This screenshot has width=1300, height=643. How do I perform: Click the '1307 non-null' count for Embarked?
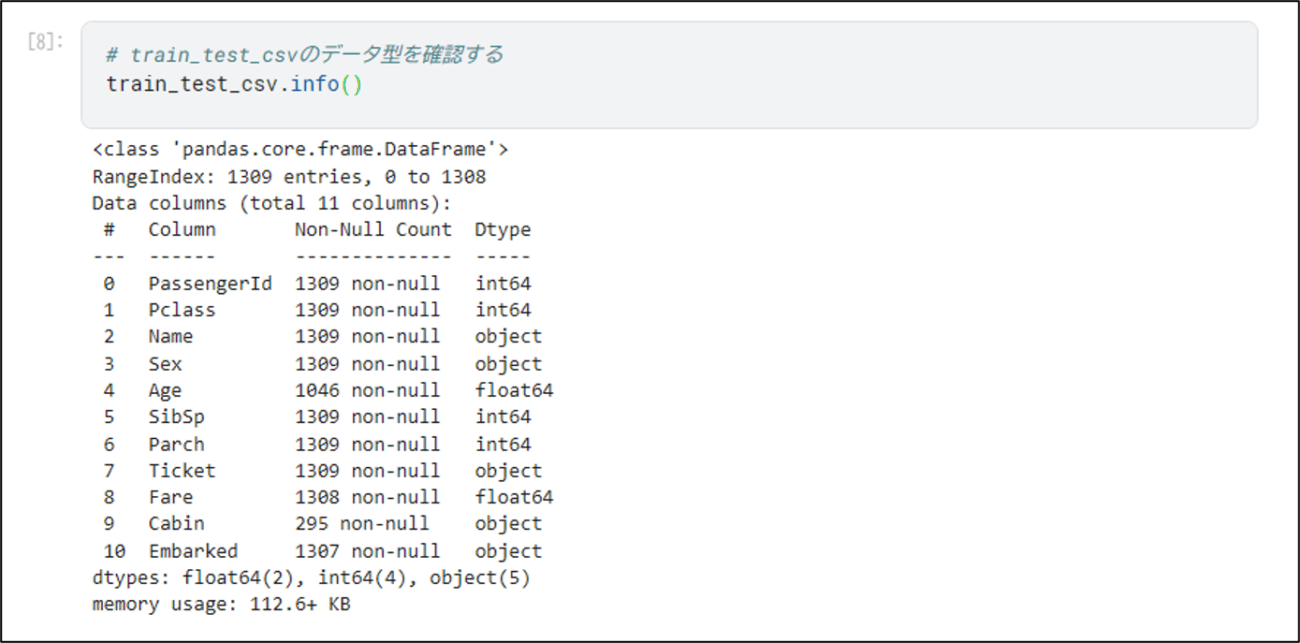click(367, 551)
